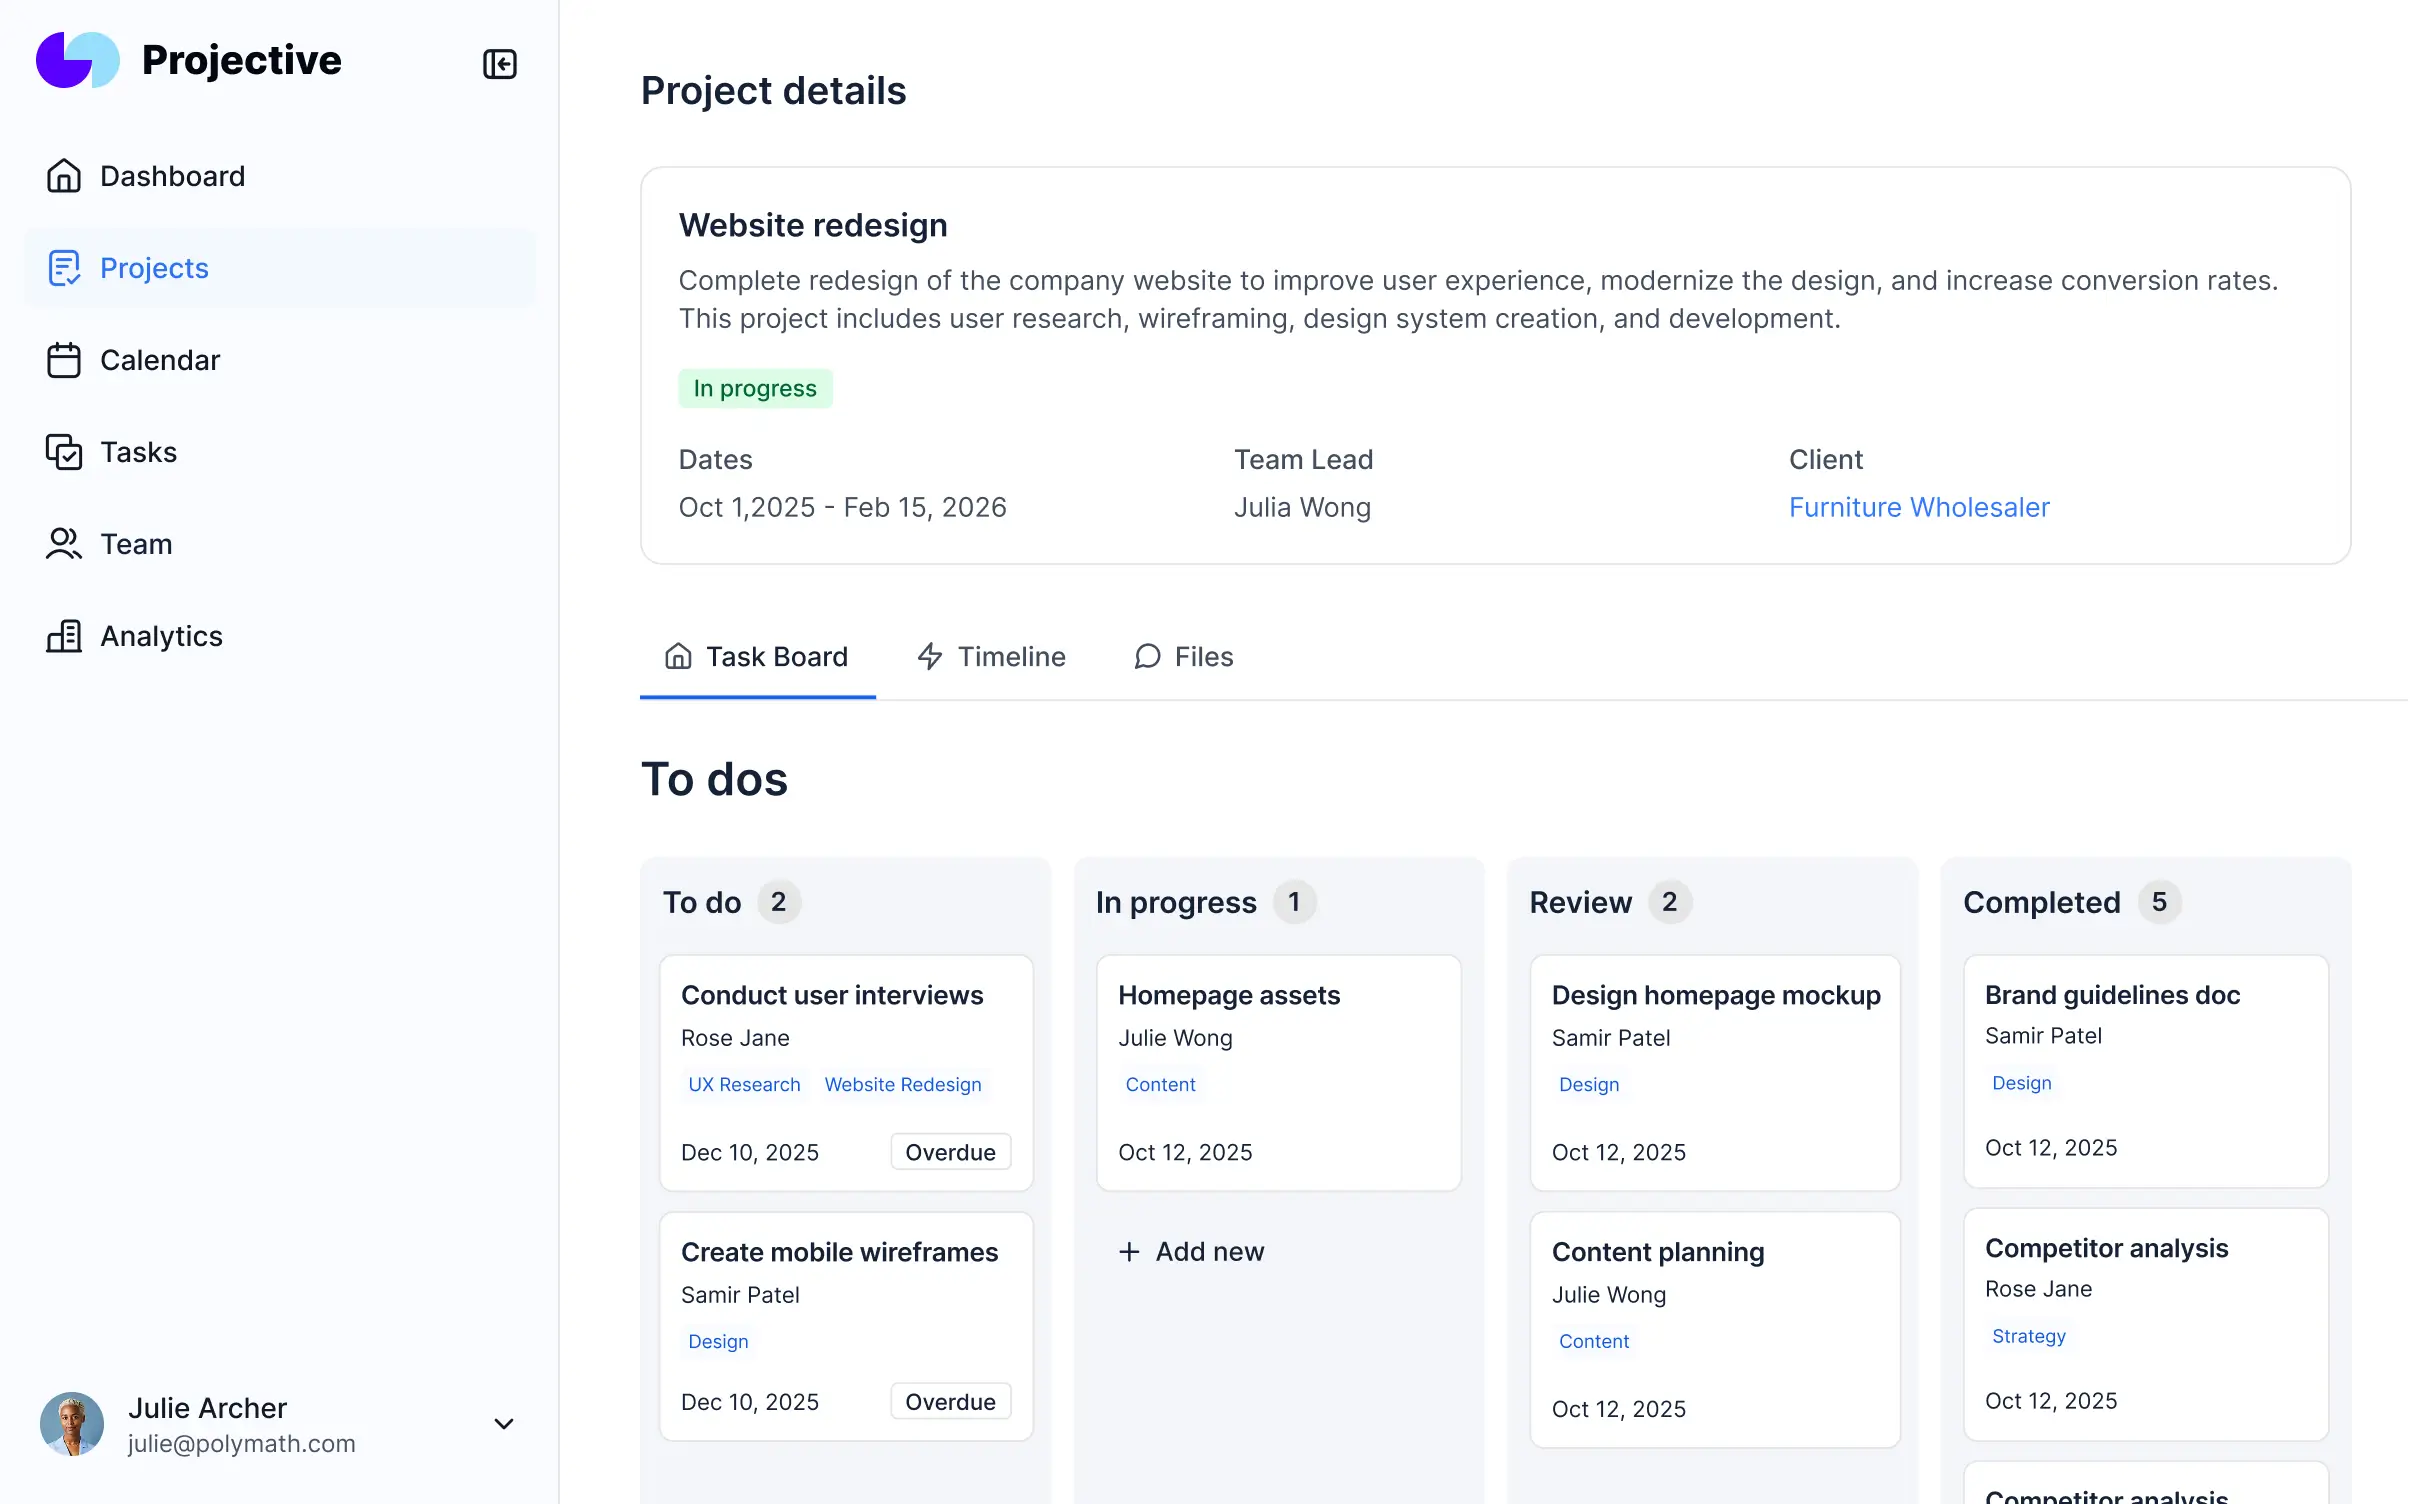Click the Tasks sidebar icon

coord(64,452)
